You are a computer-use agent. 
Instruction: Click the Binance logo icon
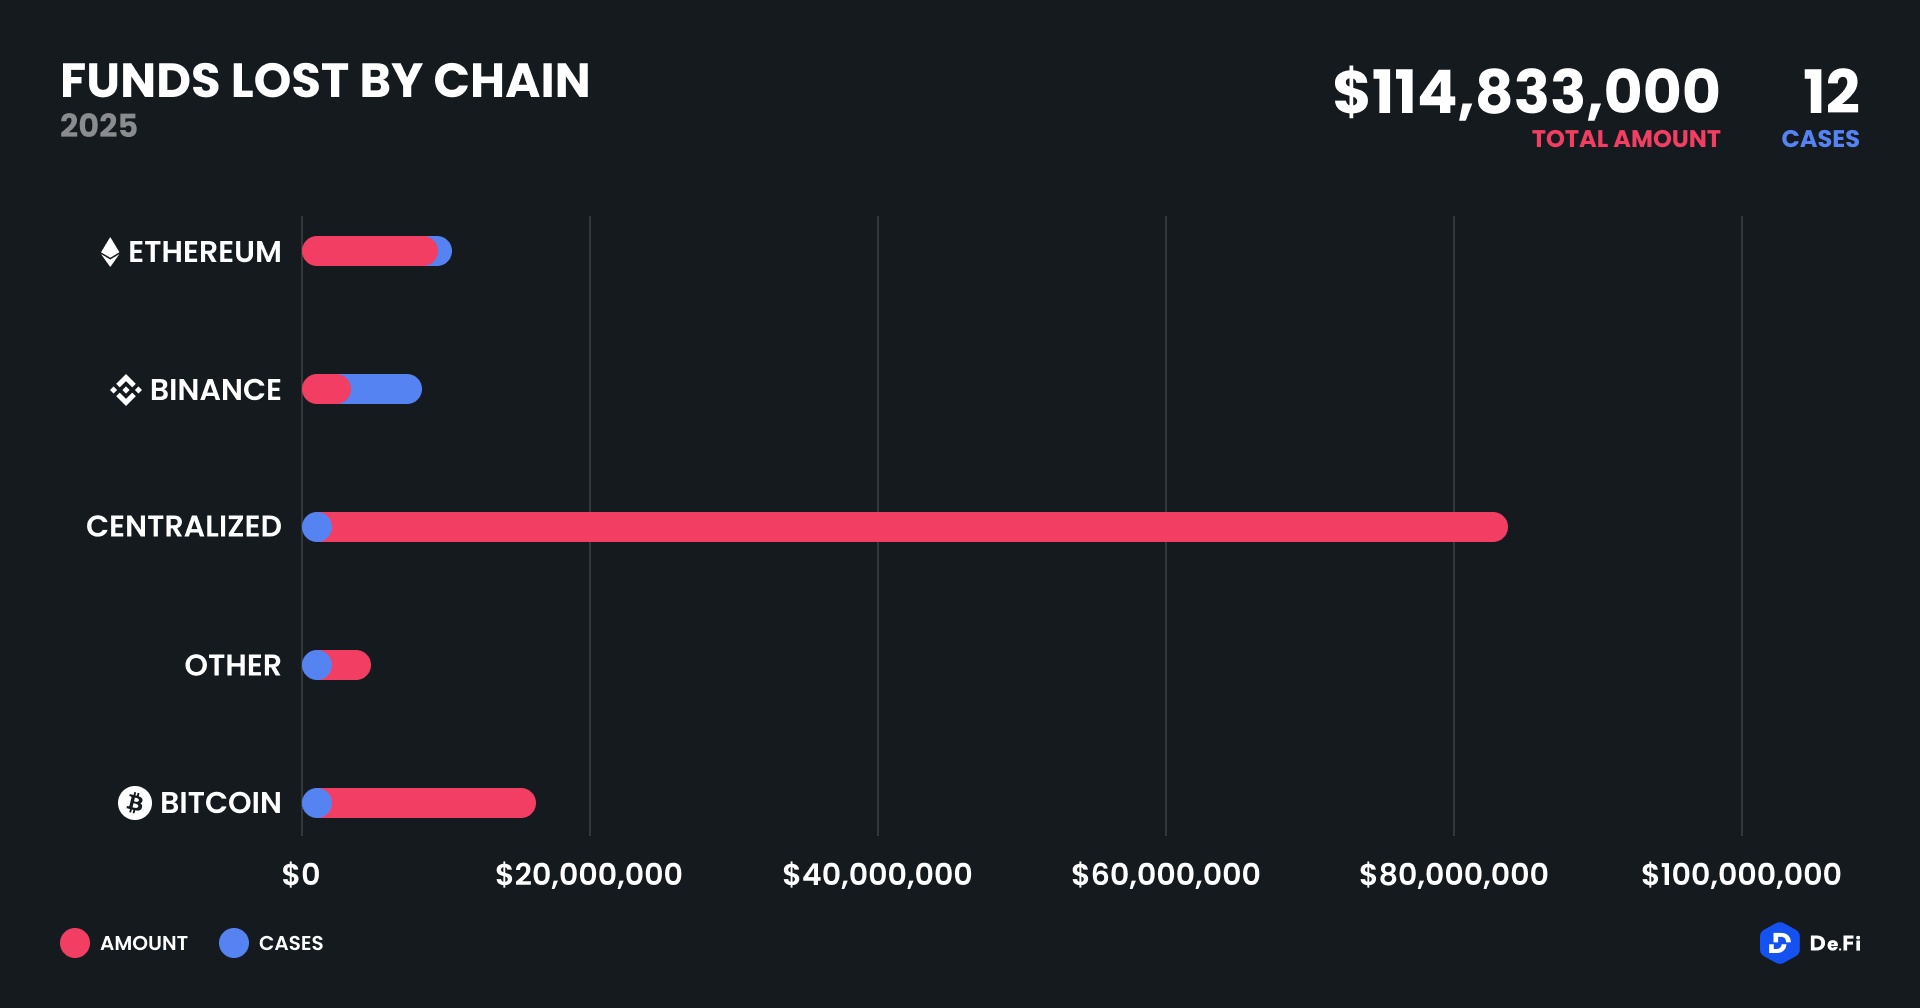coord(125,390)
